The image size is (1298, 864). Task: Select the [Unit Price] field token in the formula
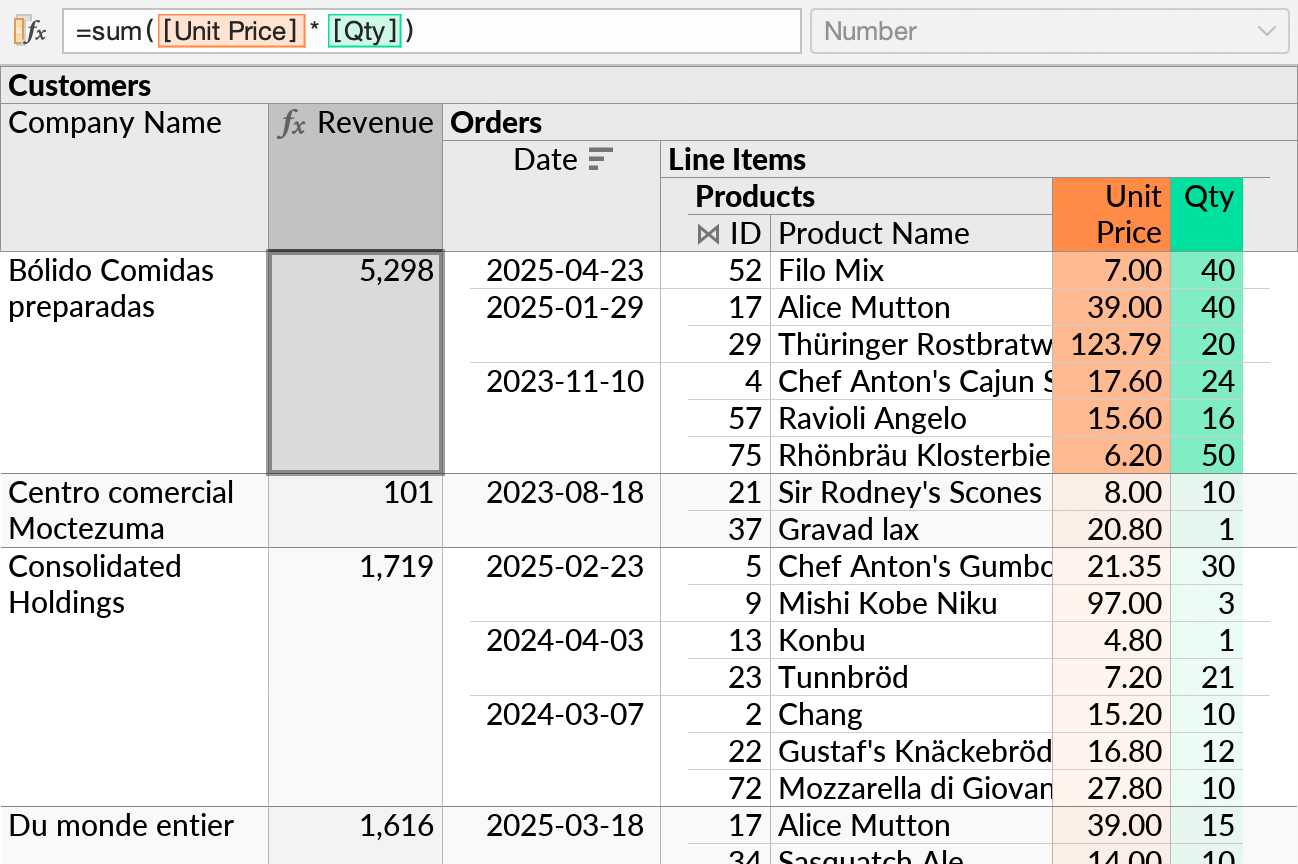[x=231, y=30]
